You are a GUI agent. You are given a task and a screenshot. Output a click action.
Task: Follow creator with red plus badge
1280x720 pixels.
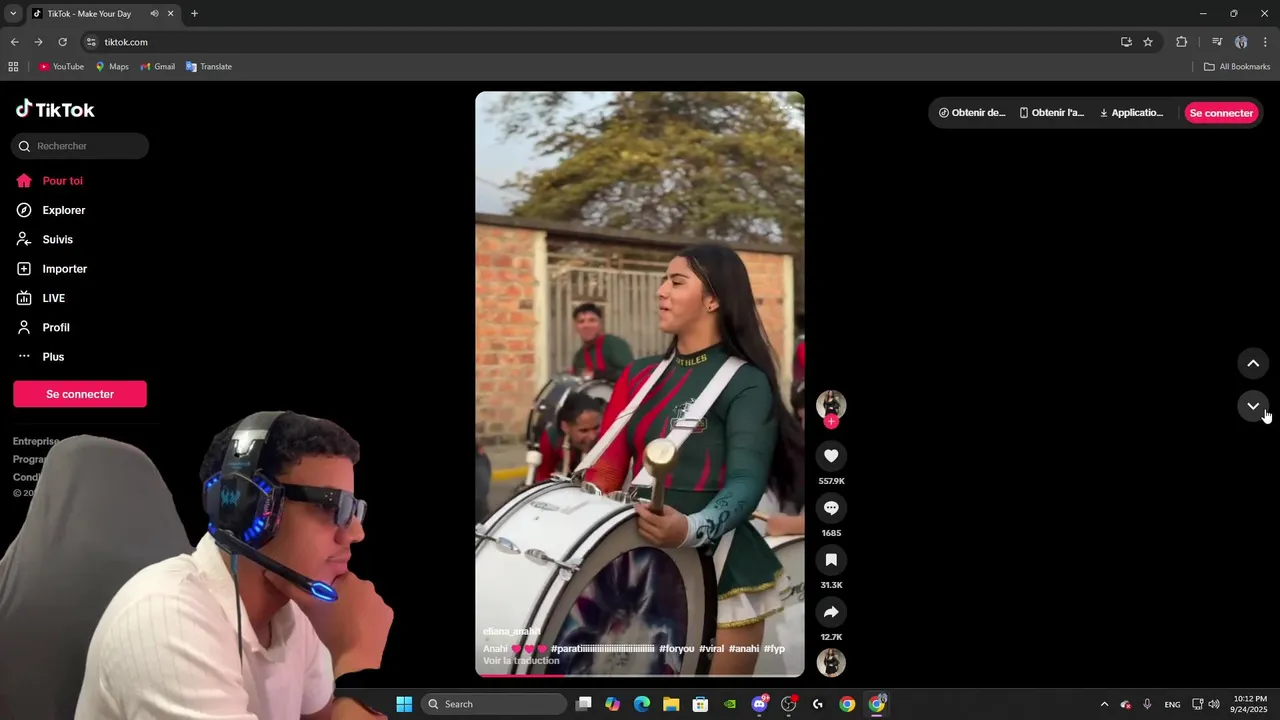[x=831, y=422]
